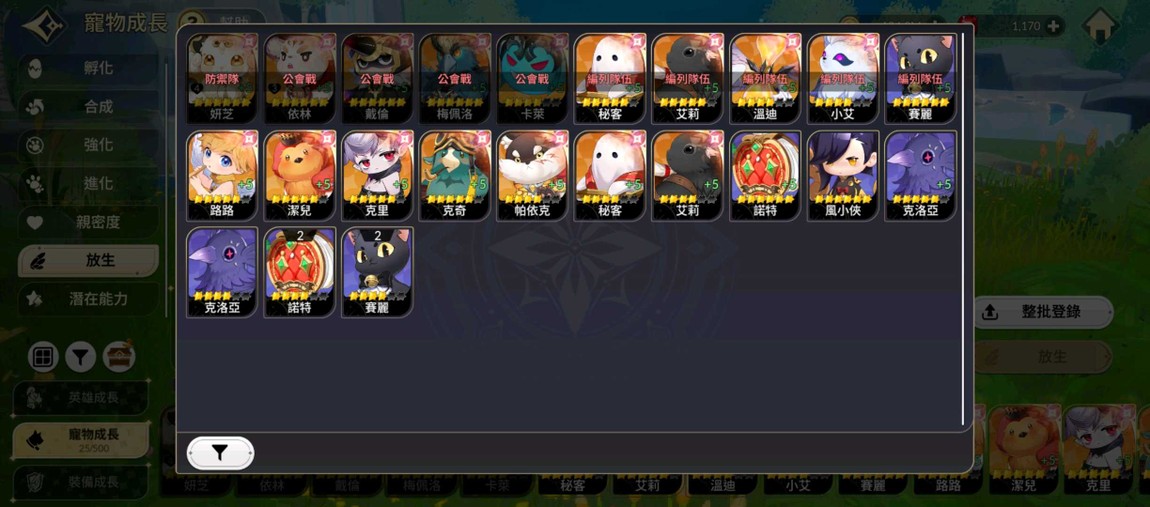
Task: Select 諾特 card with count 2
Action: click(x=300, y=272)
